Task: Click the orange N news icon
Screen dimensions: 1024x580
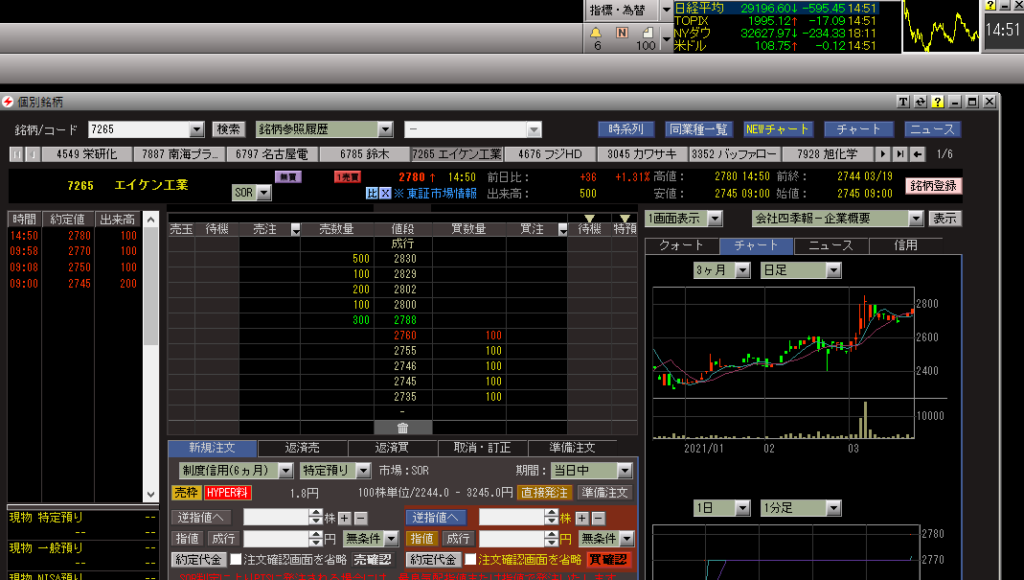Action: (622, 32)
